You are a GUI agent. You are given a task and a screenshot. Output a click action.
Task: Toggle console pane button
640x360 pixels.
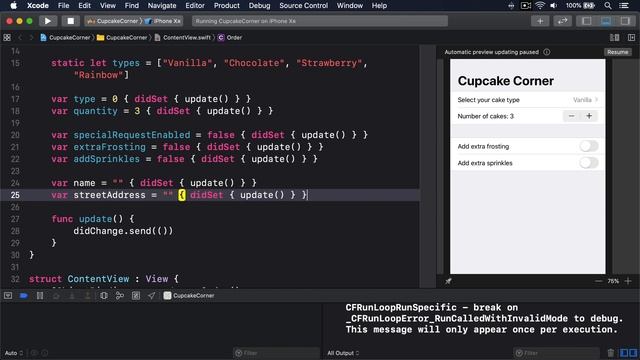(x=633, y=353)
